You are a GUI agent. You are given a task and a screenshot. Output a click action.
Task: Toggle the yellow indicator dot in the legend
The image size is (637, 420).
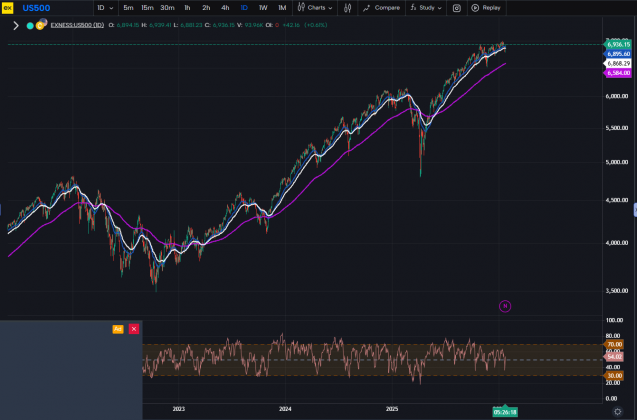40,25
